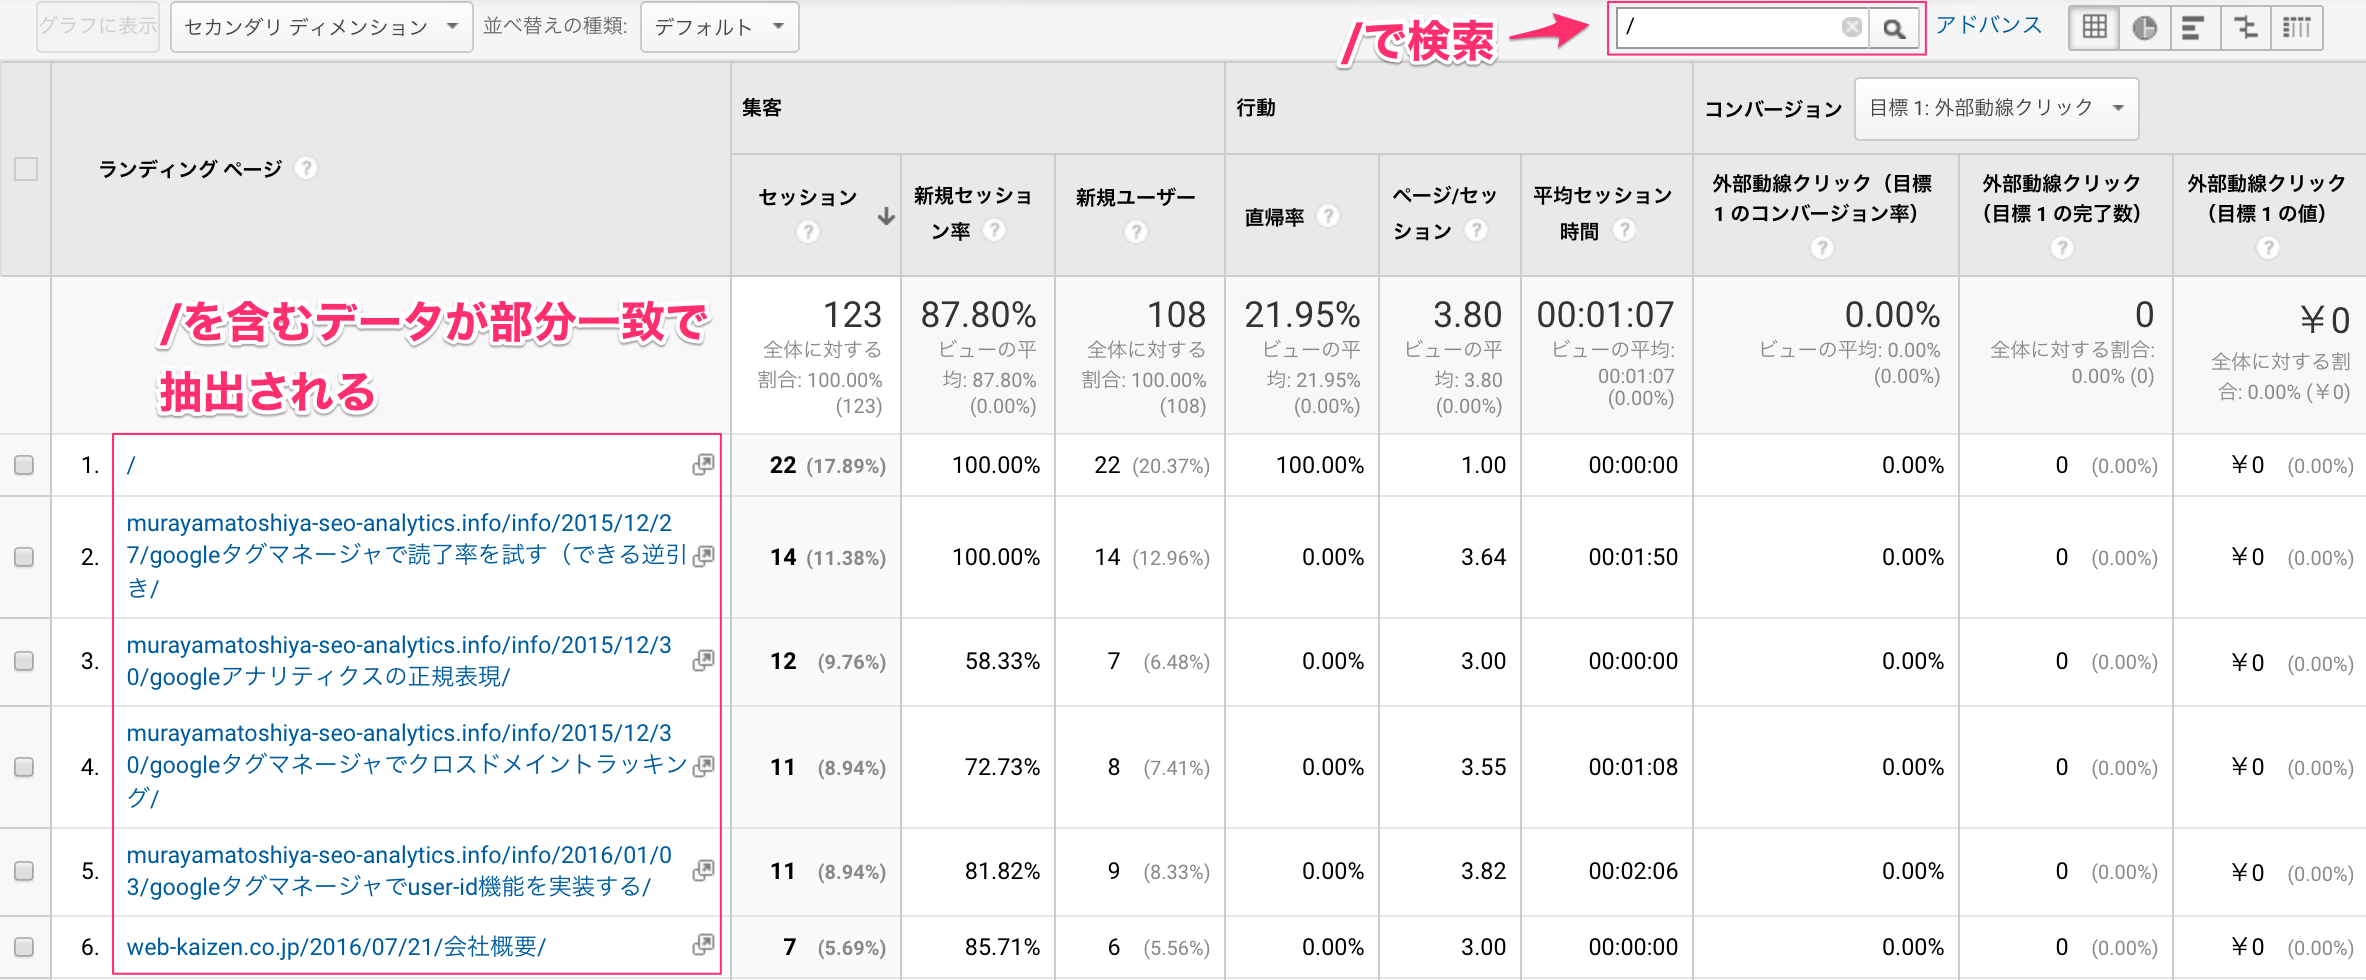Open help icon under セッション header
The image size is (2366, 980).
coord(808,232)
